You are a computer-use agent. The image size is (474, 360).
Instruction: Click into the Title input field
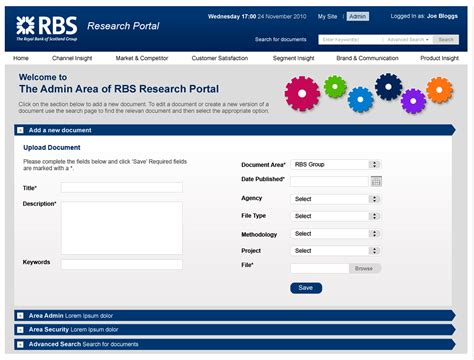pyautogui.click(x=122, y=187)
